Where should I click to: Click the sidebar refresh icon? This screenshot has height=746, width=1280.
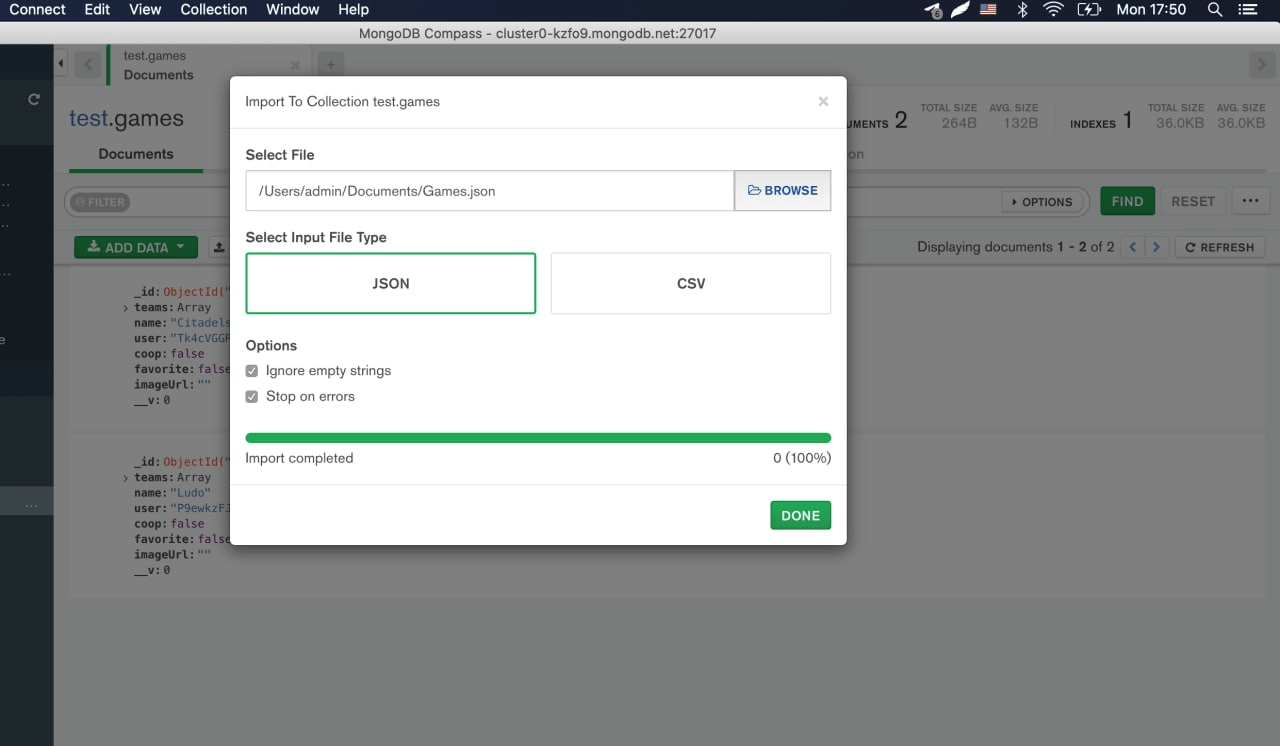pyautogui.click(x=34, y=100)
